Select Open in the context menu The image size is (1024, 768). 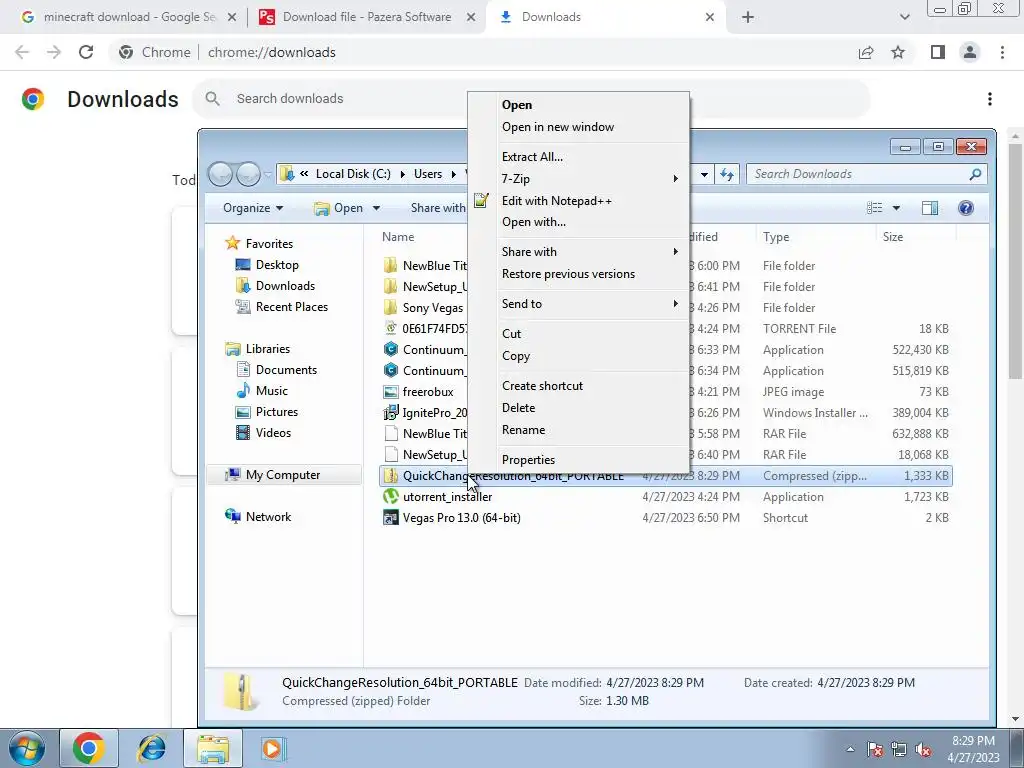coord(517,105)
